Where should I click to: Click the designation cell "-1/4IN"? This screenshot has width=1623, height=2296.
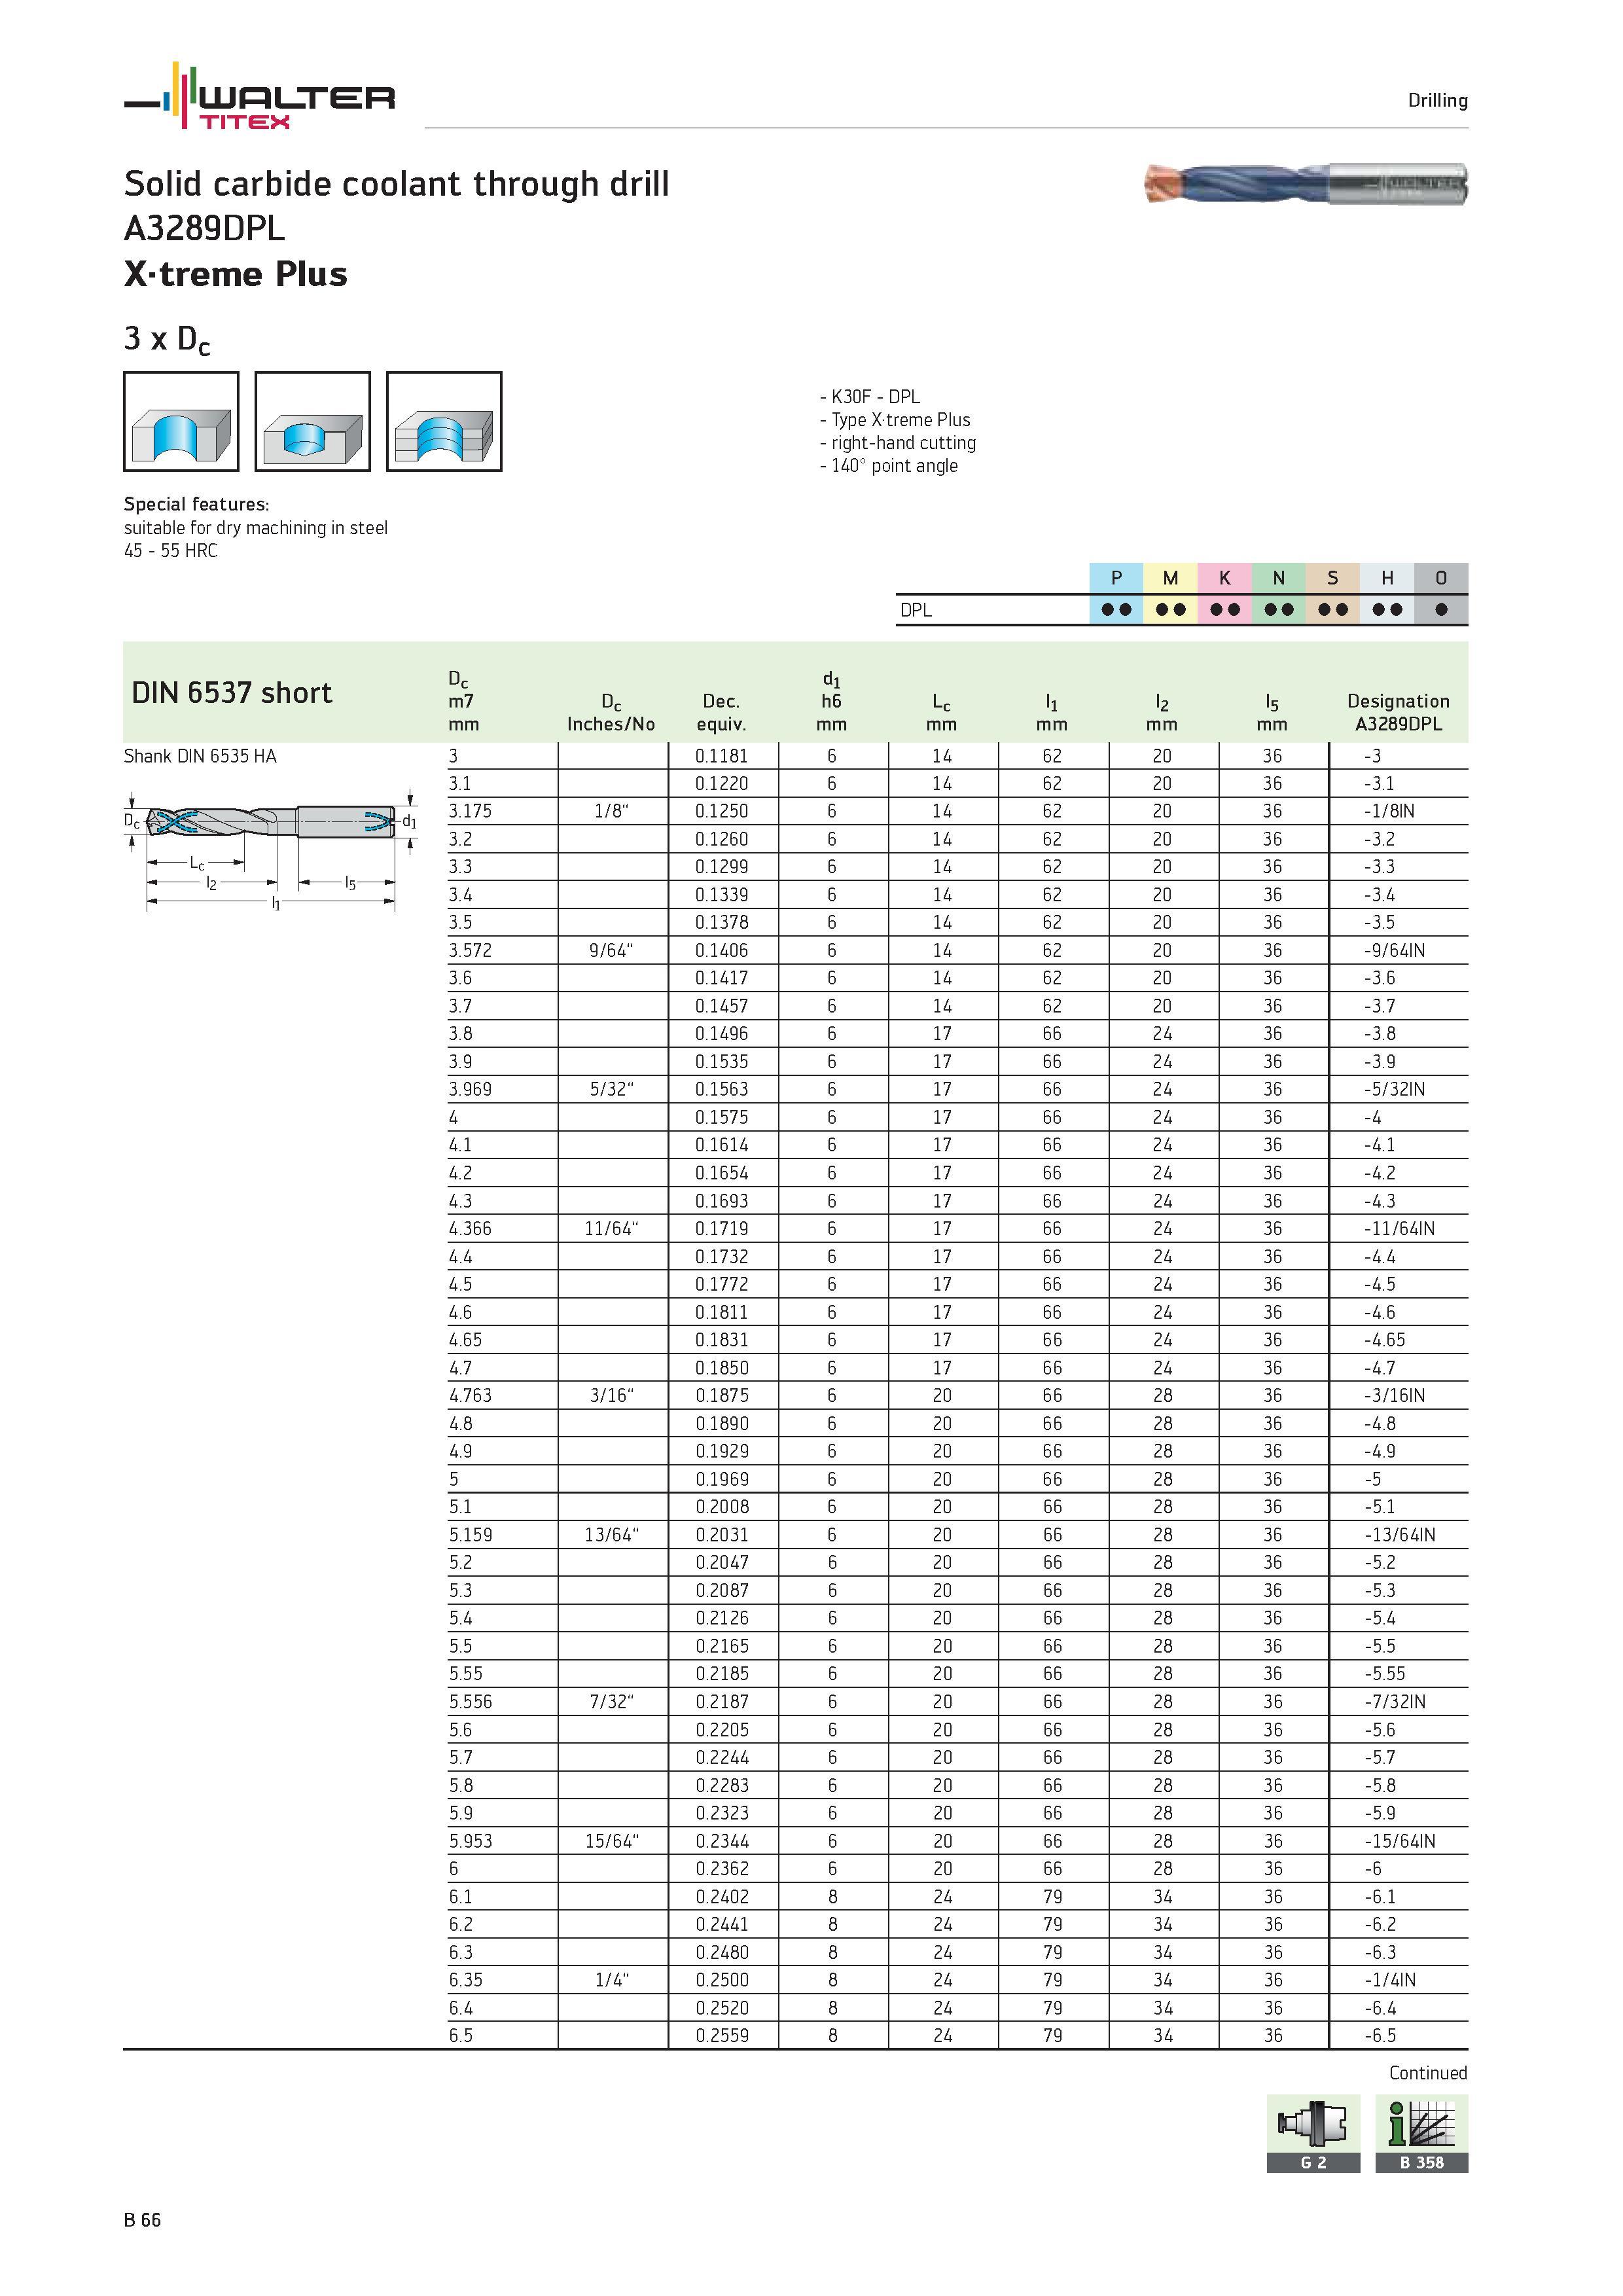[1389, 1980]
